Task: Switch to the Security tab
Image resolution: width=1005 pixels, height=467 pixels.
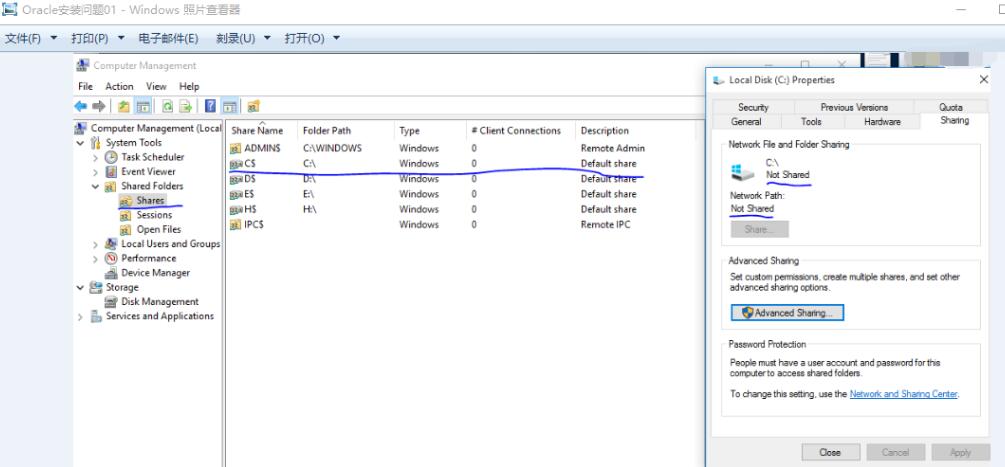Action: (753, 107)
